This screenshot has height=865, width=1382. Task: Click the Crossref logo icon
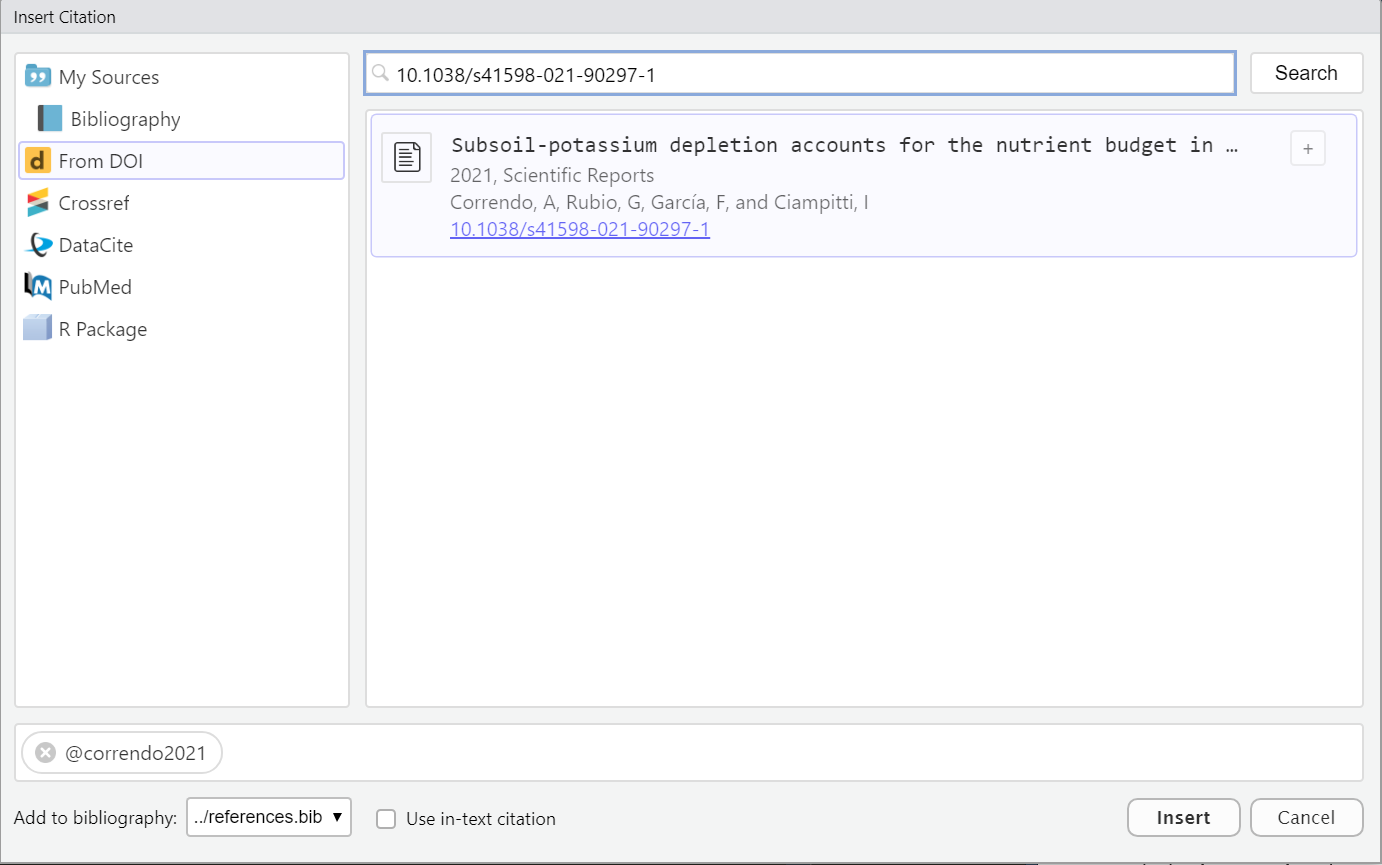tap(38, 203)
